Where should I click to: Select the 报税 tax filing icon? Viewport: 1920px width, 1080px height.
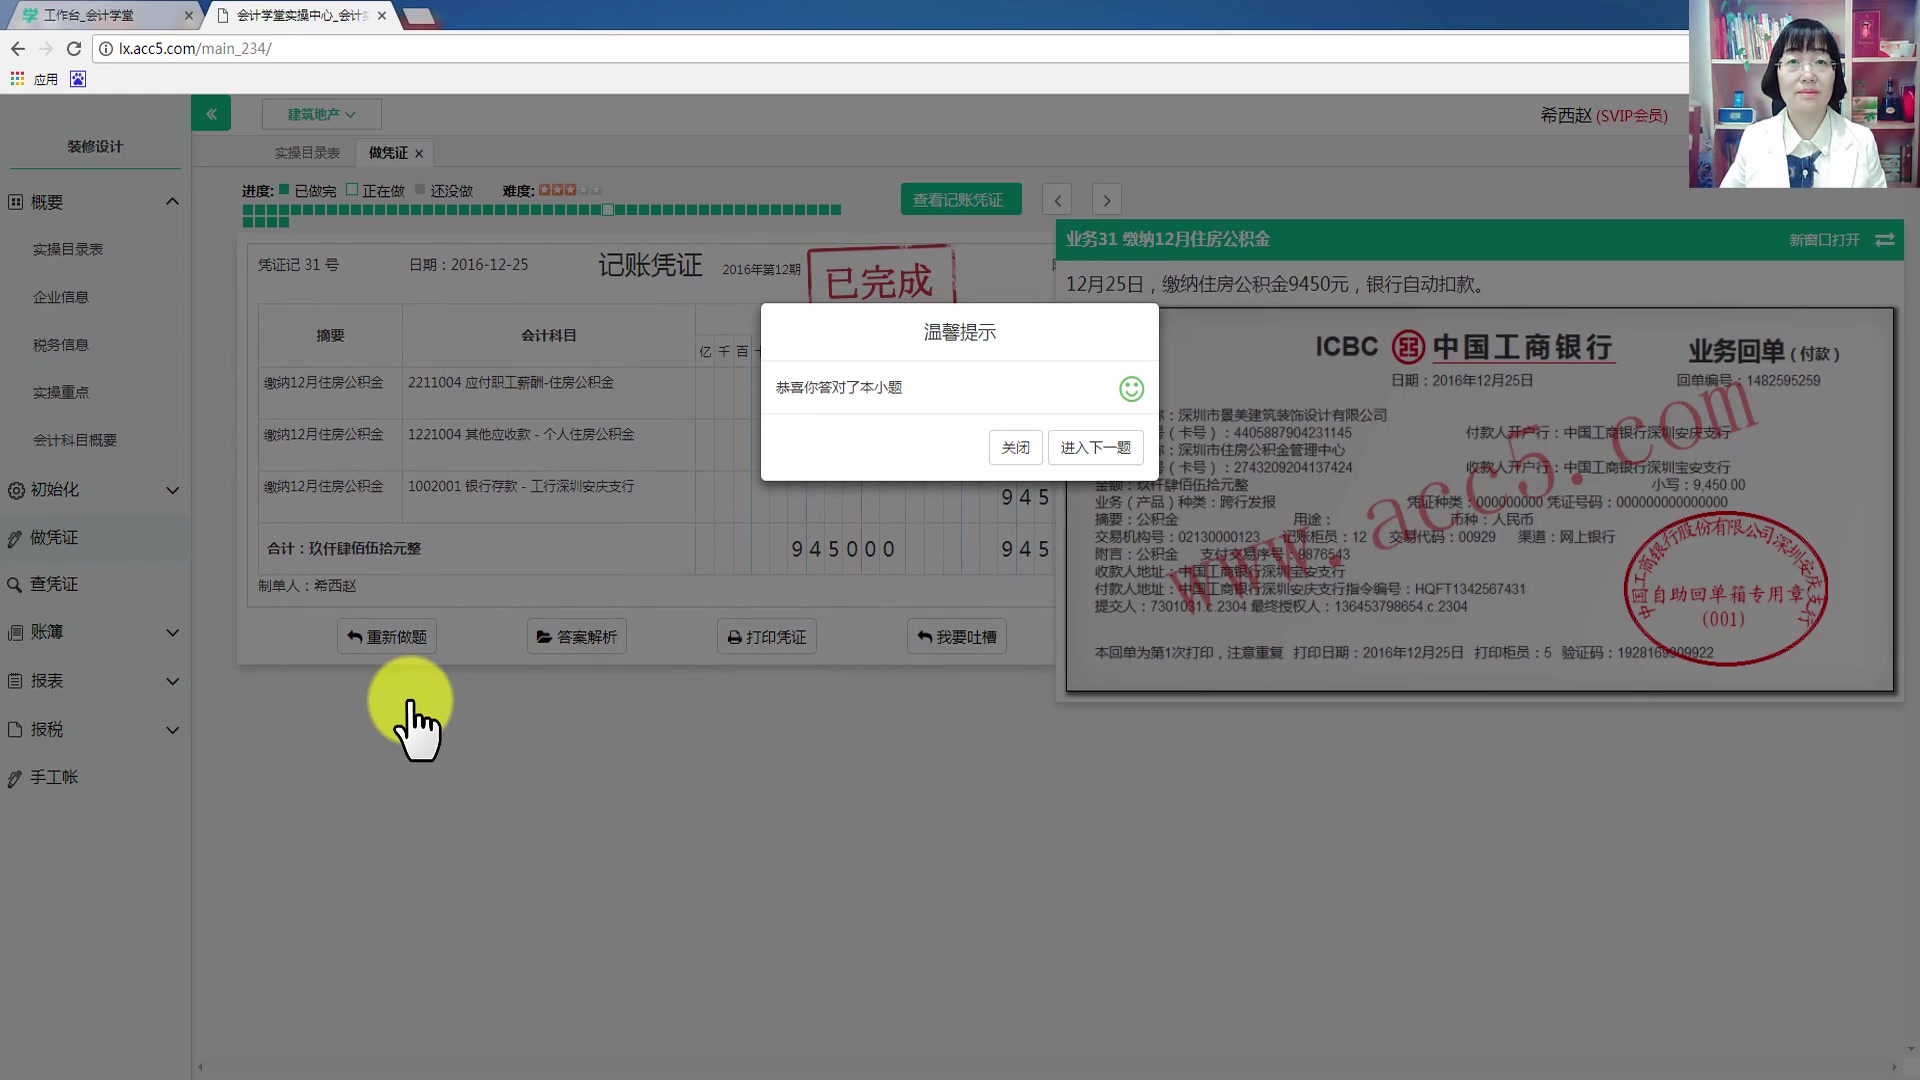point(15,730)
